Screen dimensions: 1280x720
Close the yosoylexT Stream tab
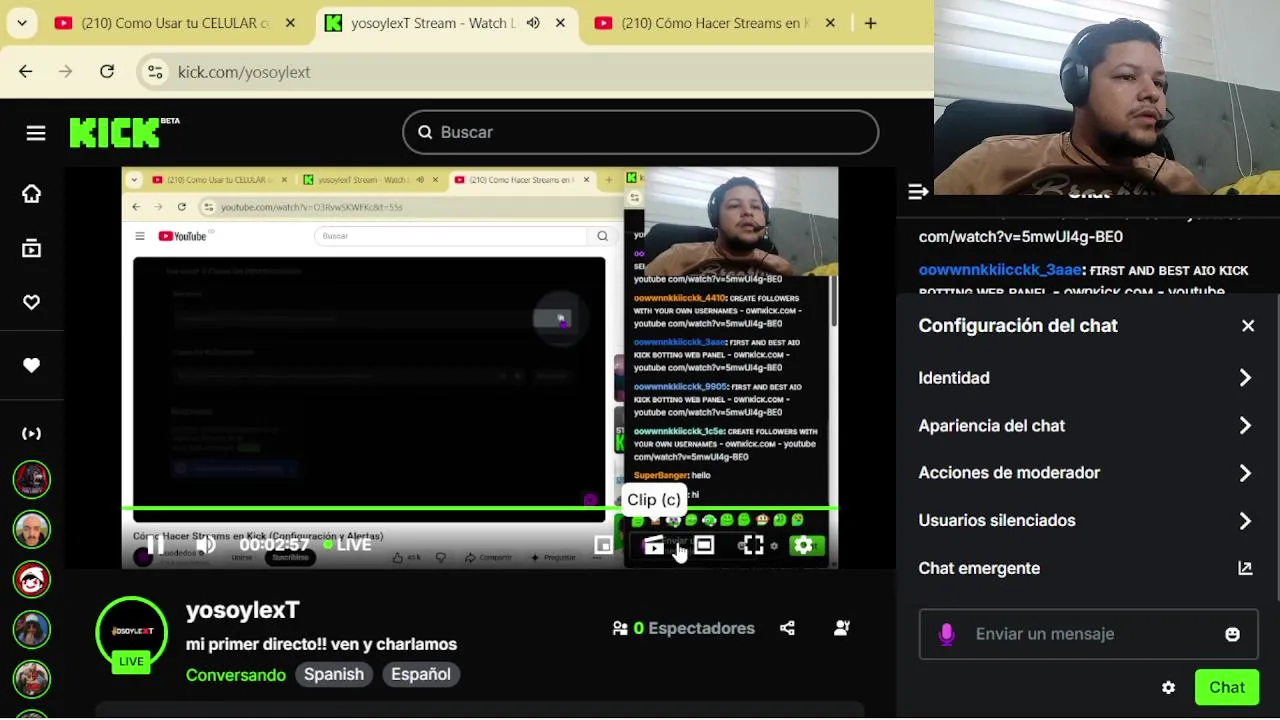point(560,23)
